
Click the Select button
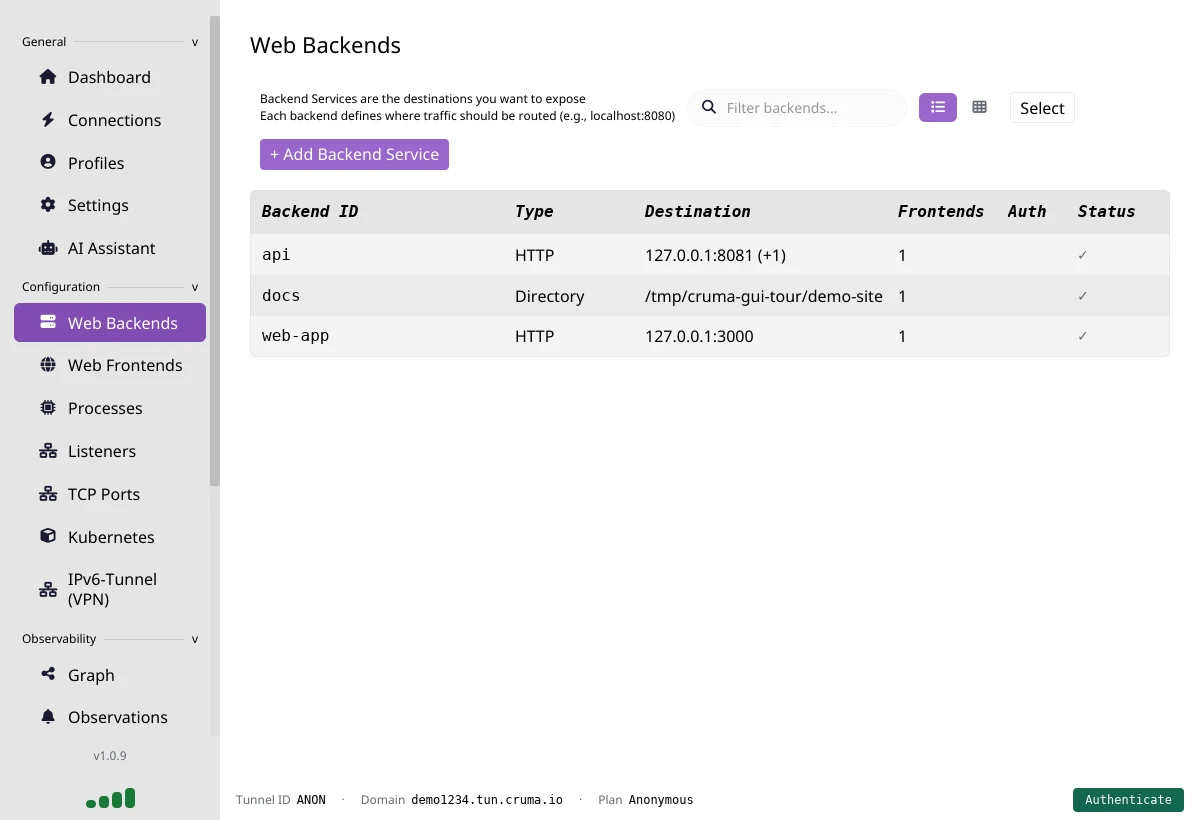point(1042,108)
